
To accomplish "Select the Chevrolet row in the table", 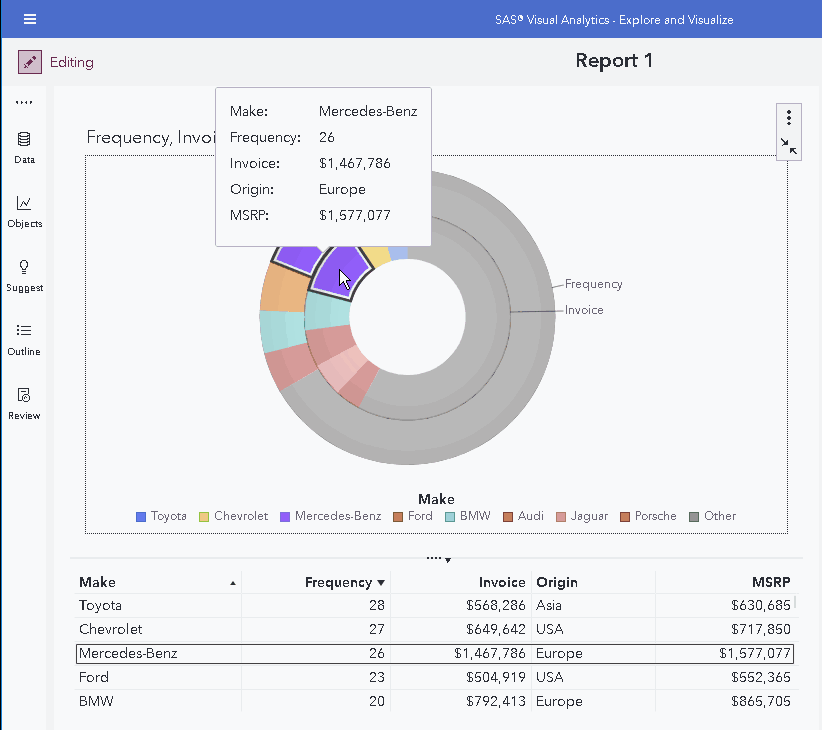I will pyautogui.click(x=111, y=629).
